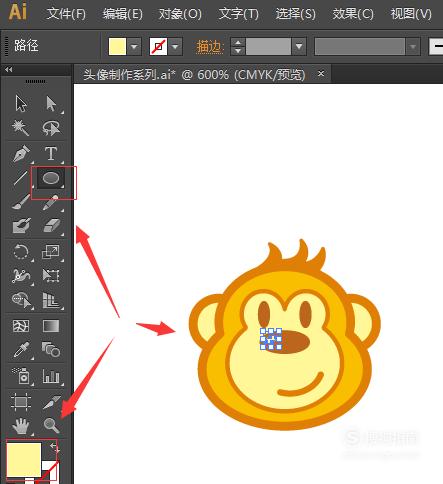443x484 pixels.
Task: Select the Hand tool
Action: point(21,426)
